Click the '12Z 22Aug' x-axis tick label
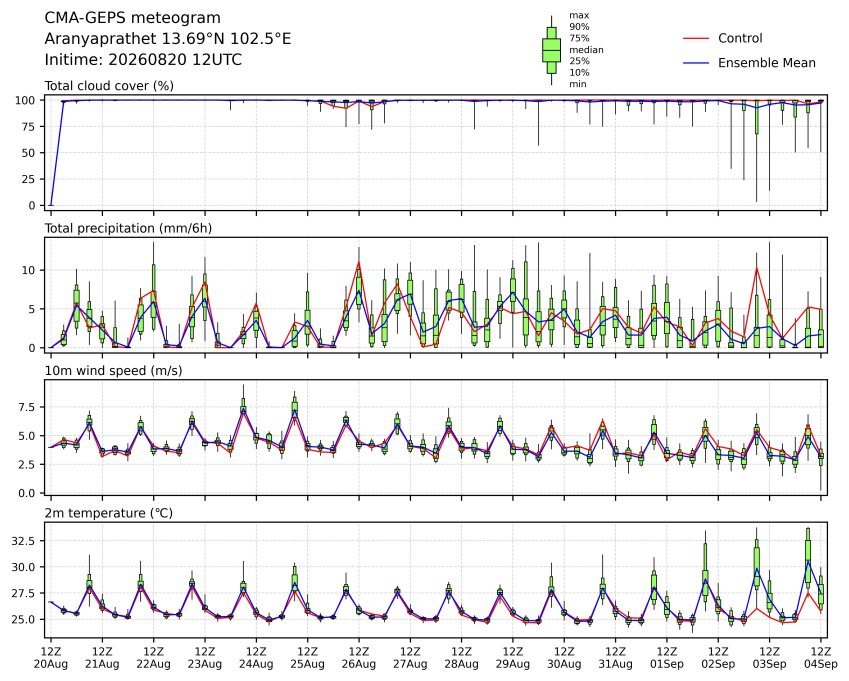The image size is (849, 681). (x=153, y=658)
